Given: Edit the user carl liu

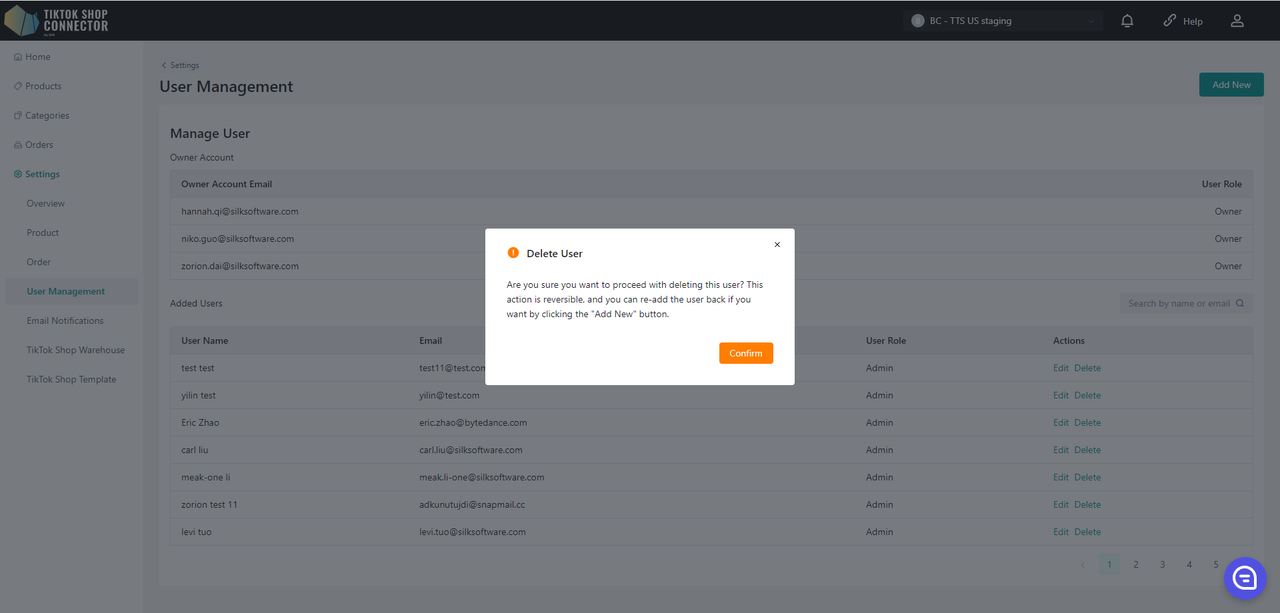Looking at the screenshot, I should click(x=1060, y=450).
